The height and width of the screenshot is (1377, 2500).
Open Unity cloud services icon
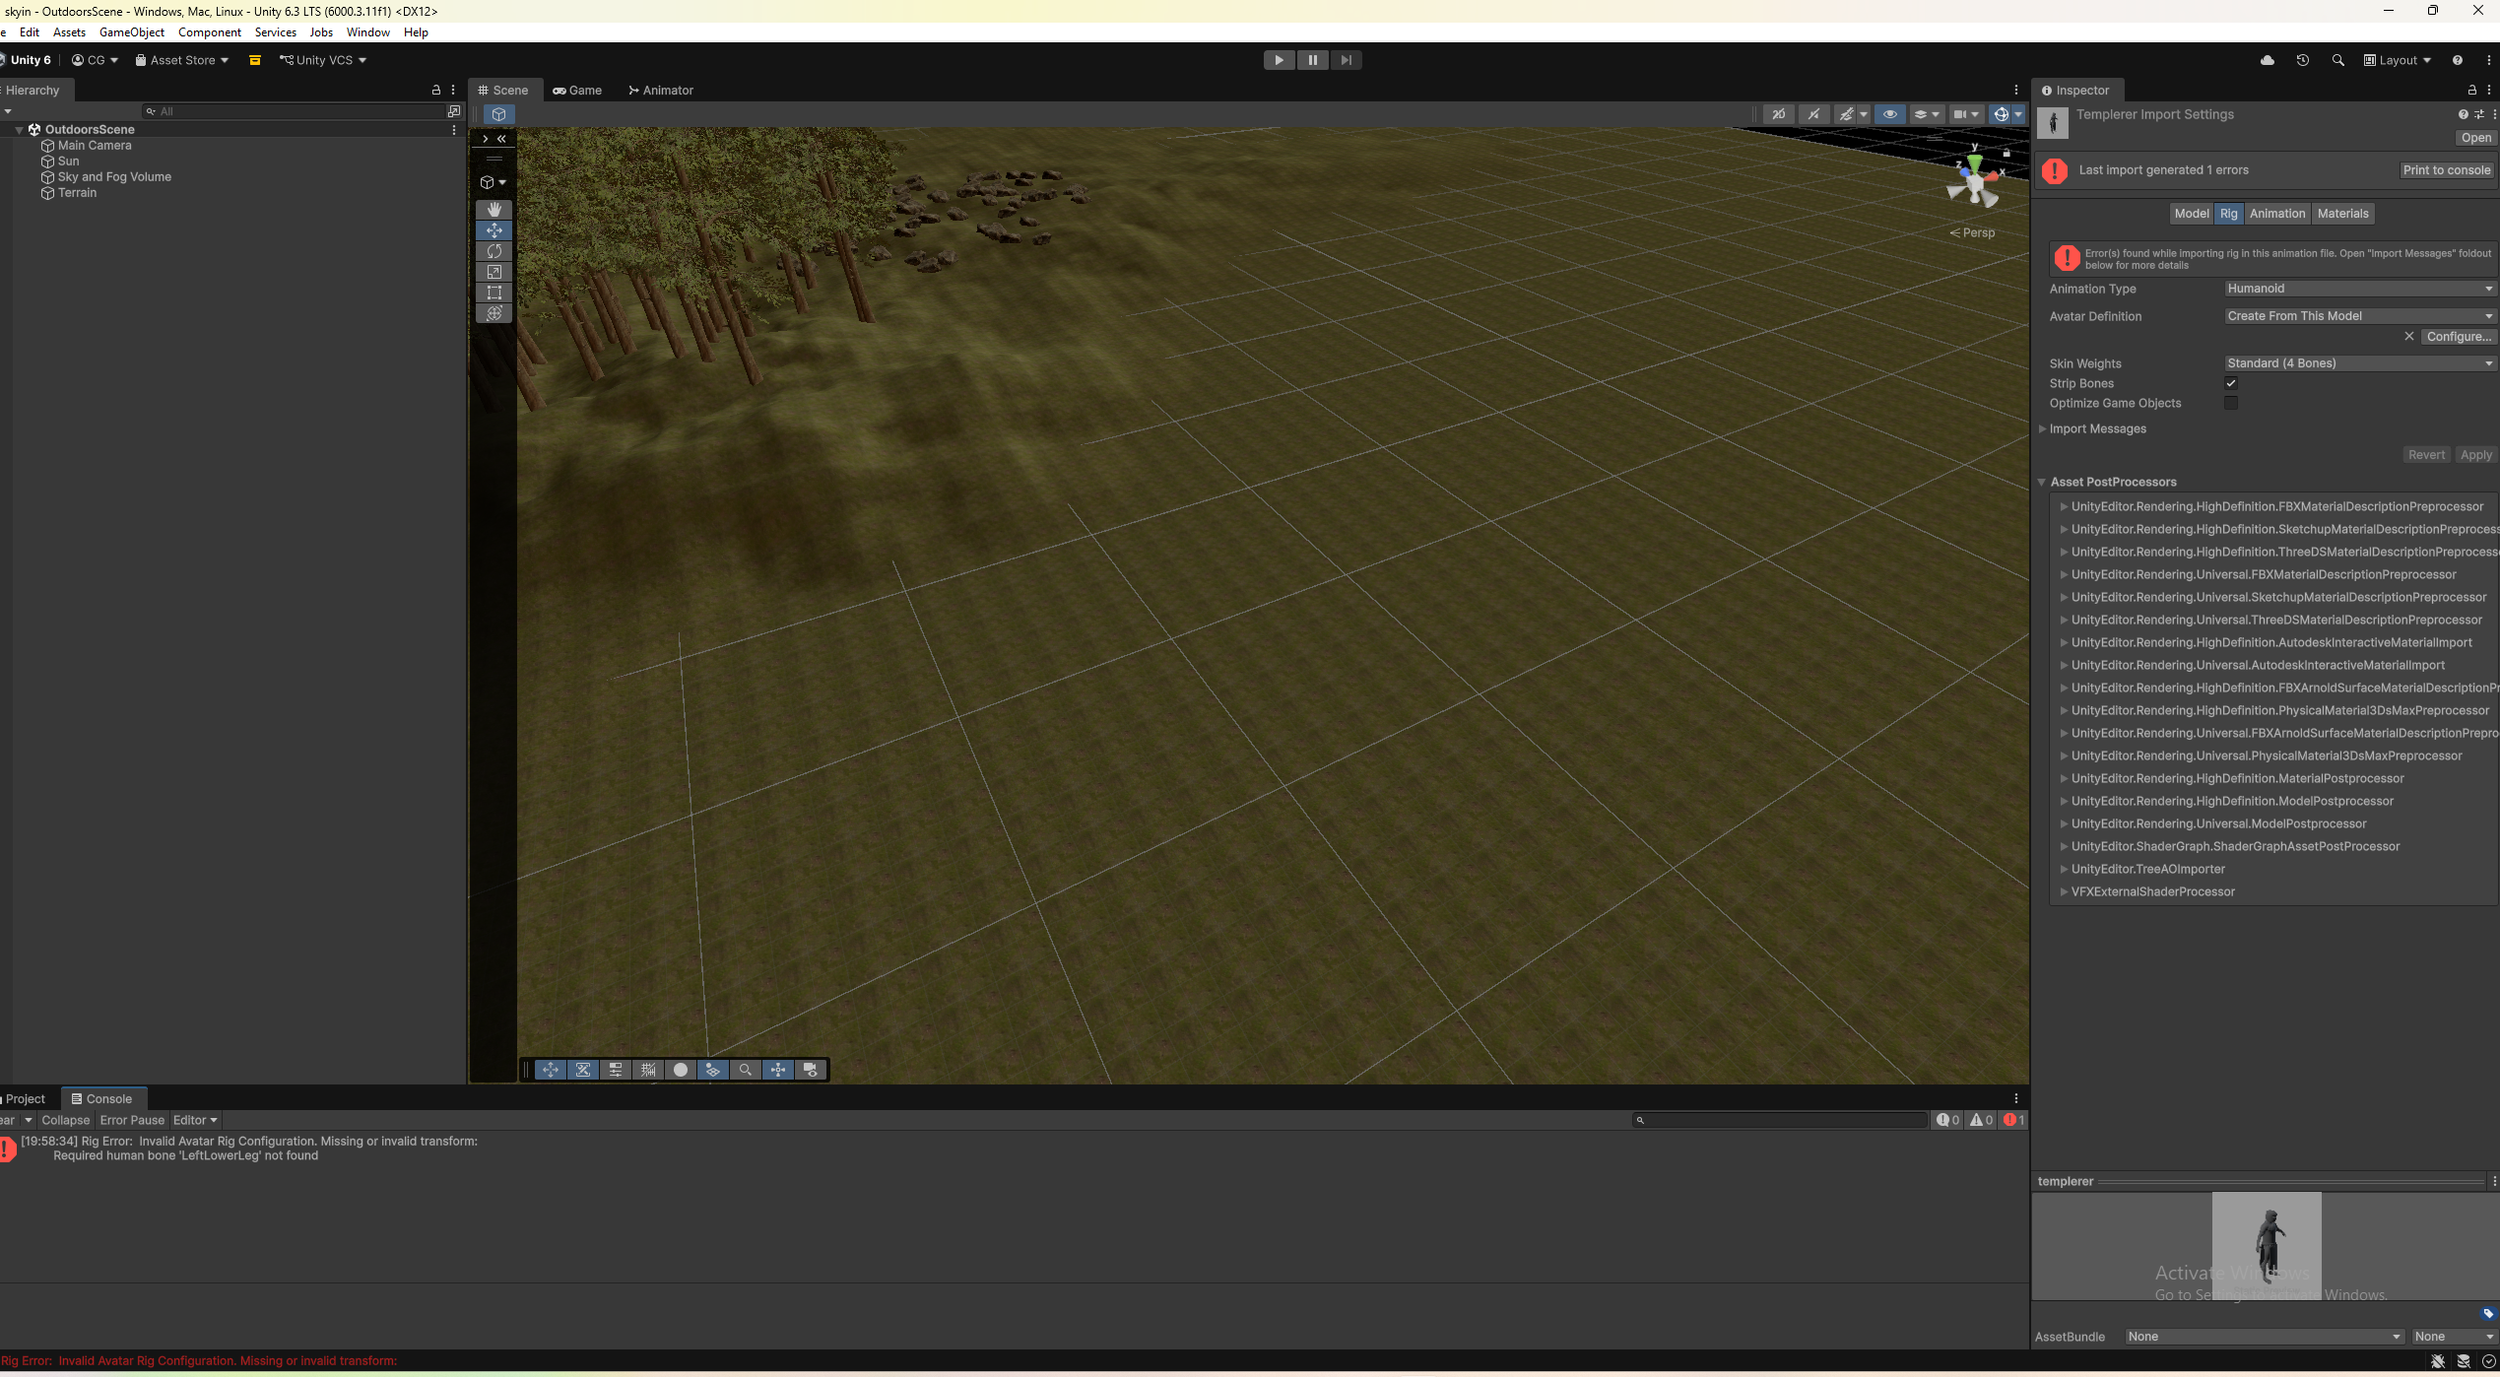pos(2267,60)
